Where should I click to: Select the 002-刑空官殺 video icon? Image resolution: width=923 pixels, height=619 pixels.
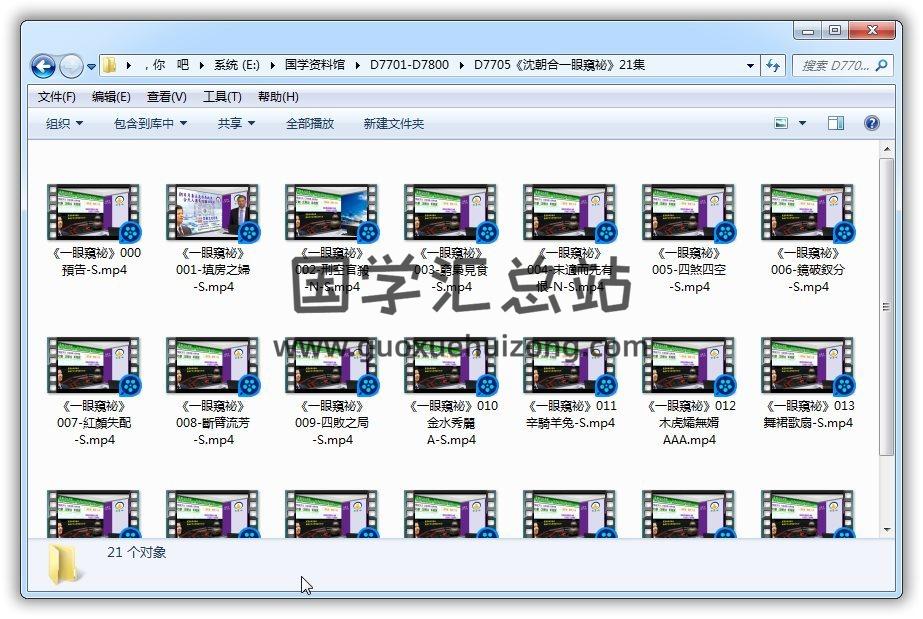point(332,212)
